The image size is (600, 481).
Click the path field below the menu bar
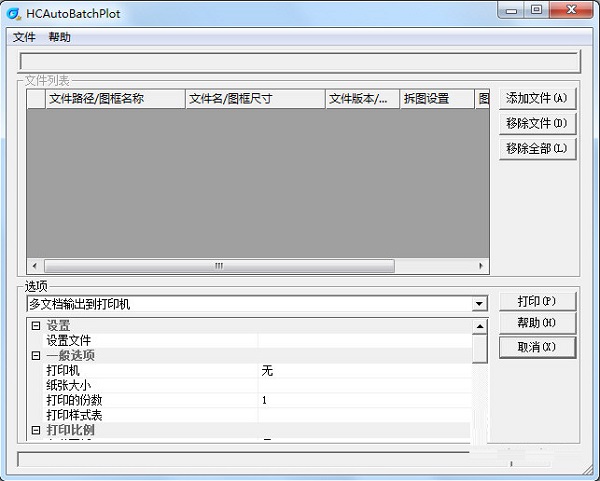[x=300, y=62]
